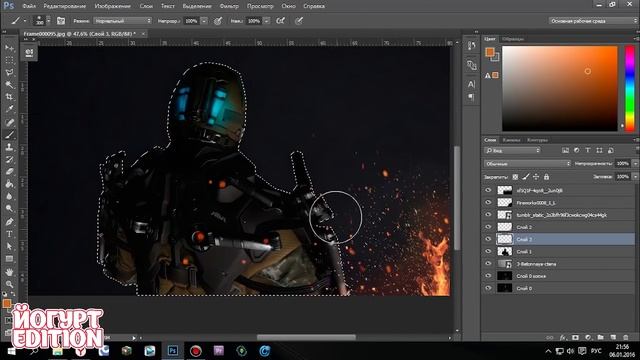Open the Выделение menu

[197, 6]
